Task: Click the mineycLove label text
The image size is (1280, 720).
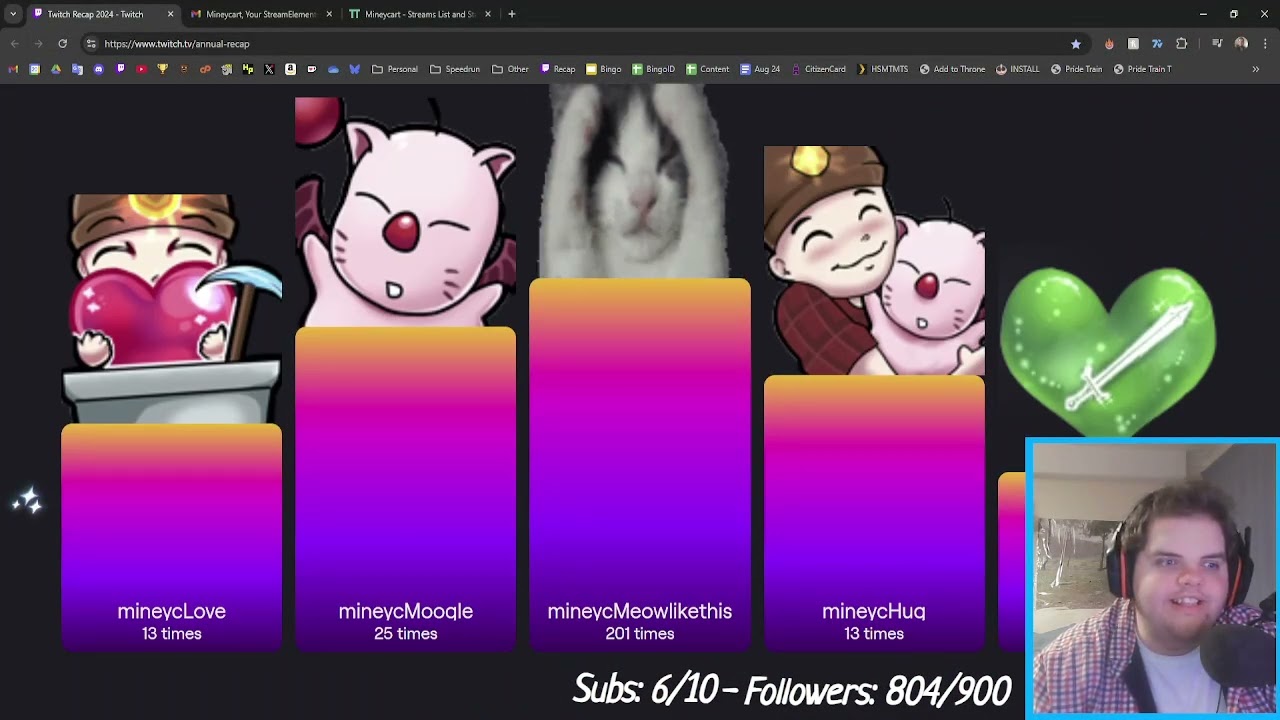Action: pos(171,611)
